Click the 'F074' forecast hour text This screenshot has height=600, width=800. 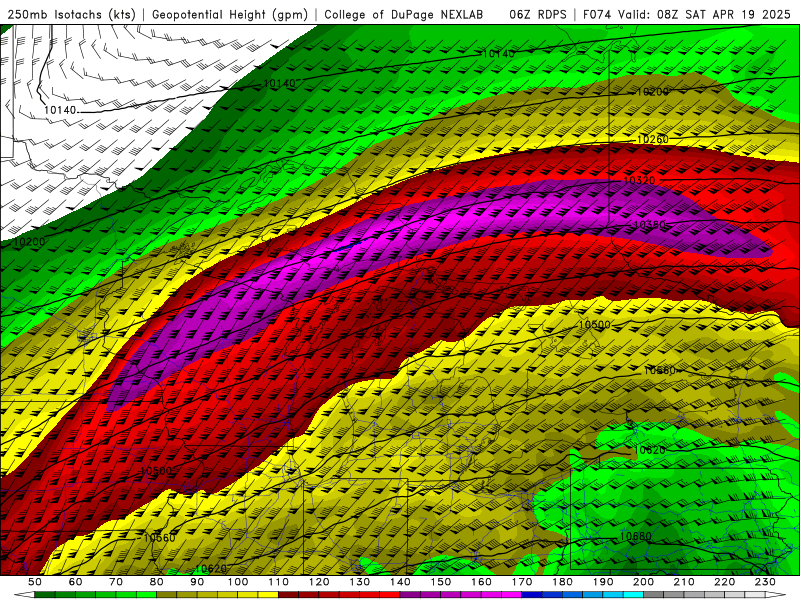coord(598,15)
